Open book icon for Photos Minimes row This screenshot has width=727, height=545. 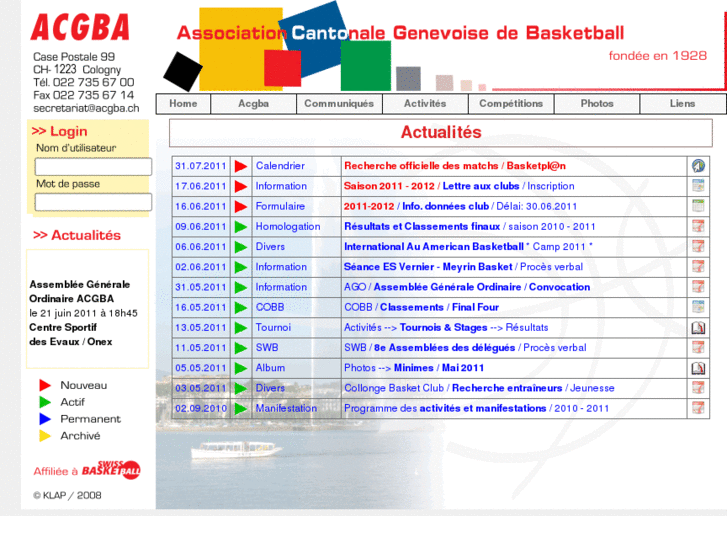tap(698, 368)
